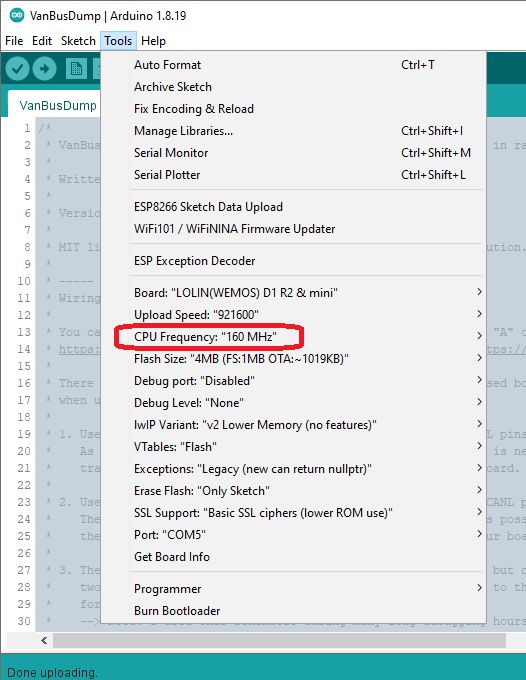Expand the Debug Level submenu
Image resolution: width=526 pixels, height=680 pixels.
coord(293,403)
